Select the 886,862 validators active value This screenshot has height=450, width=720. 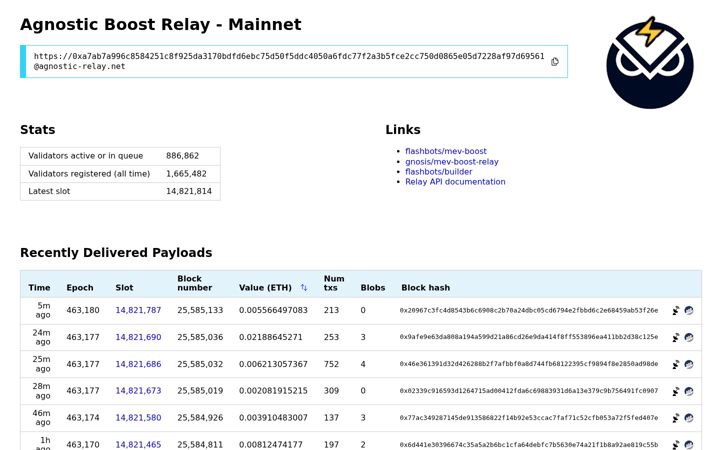(x=182, y=156)
